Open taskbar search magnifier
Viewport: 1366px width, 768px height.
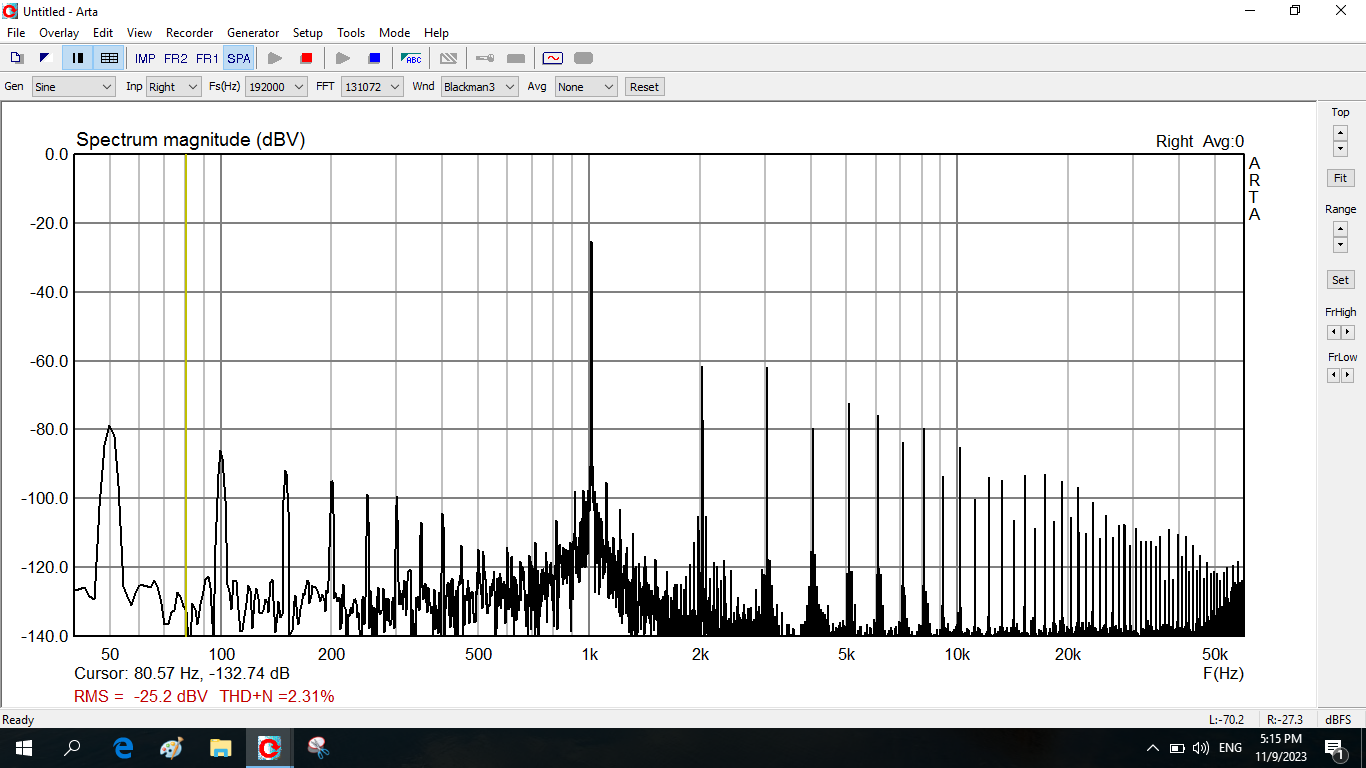(72, 748)
